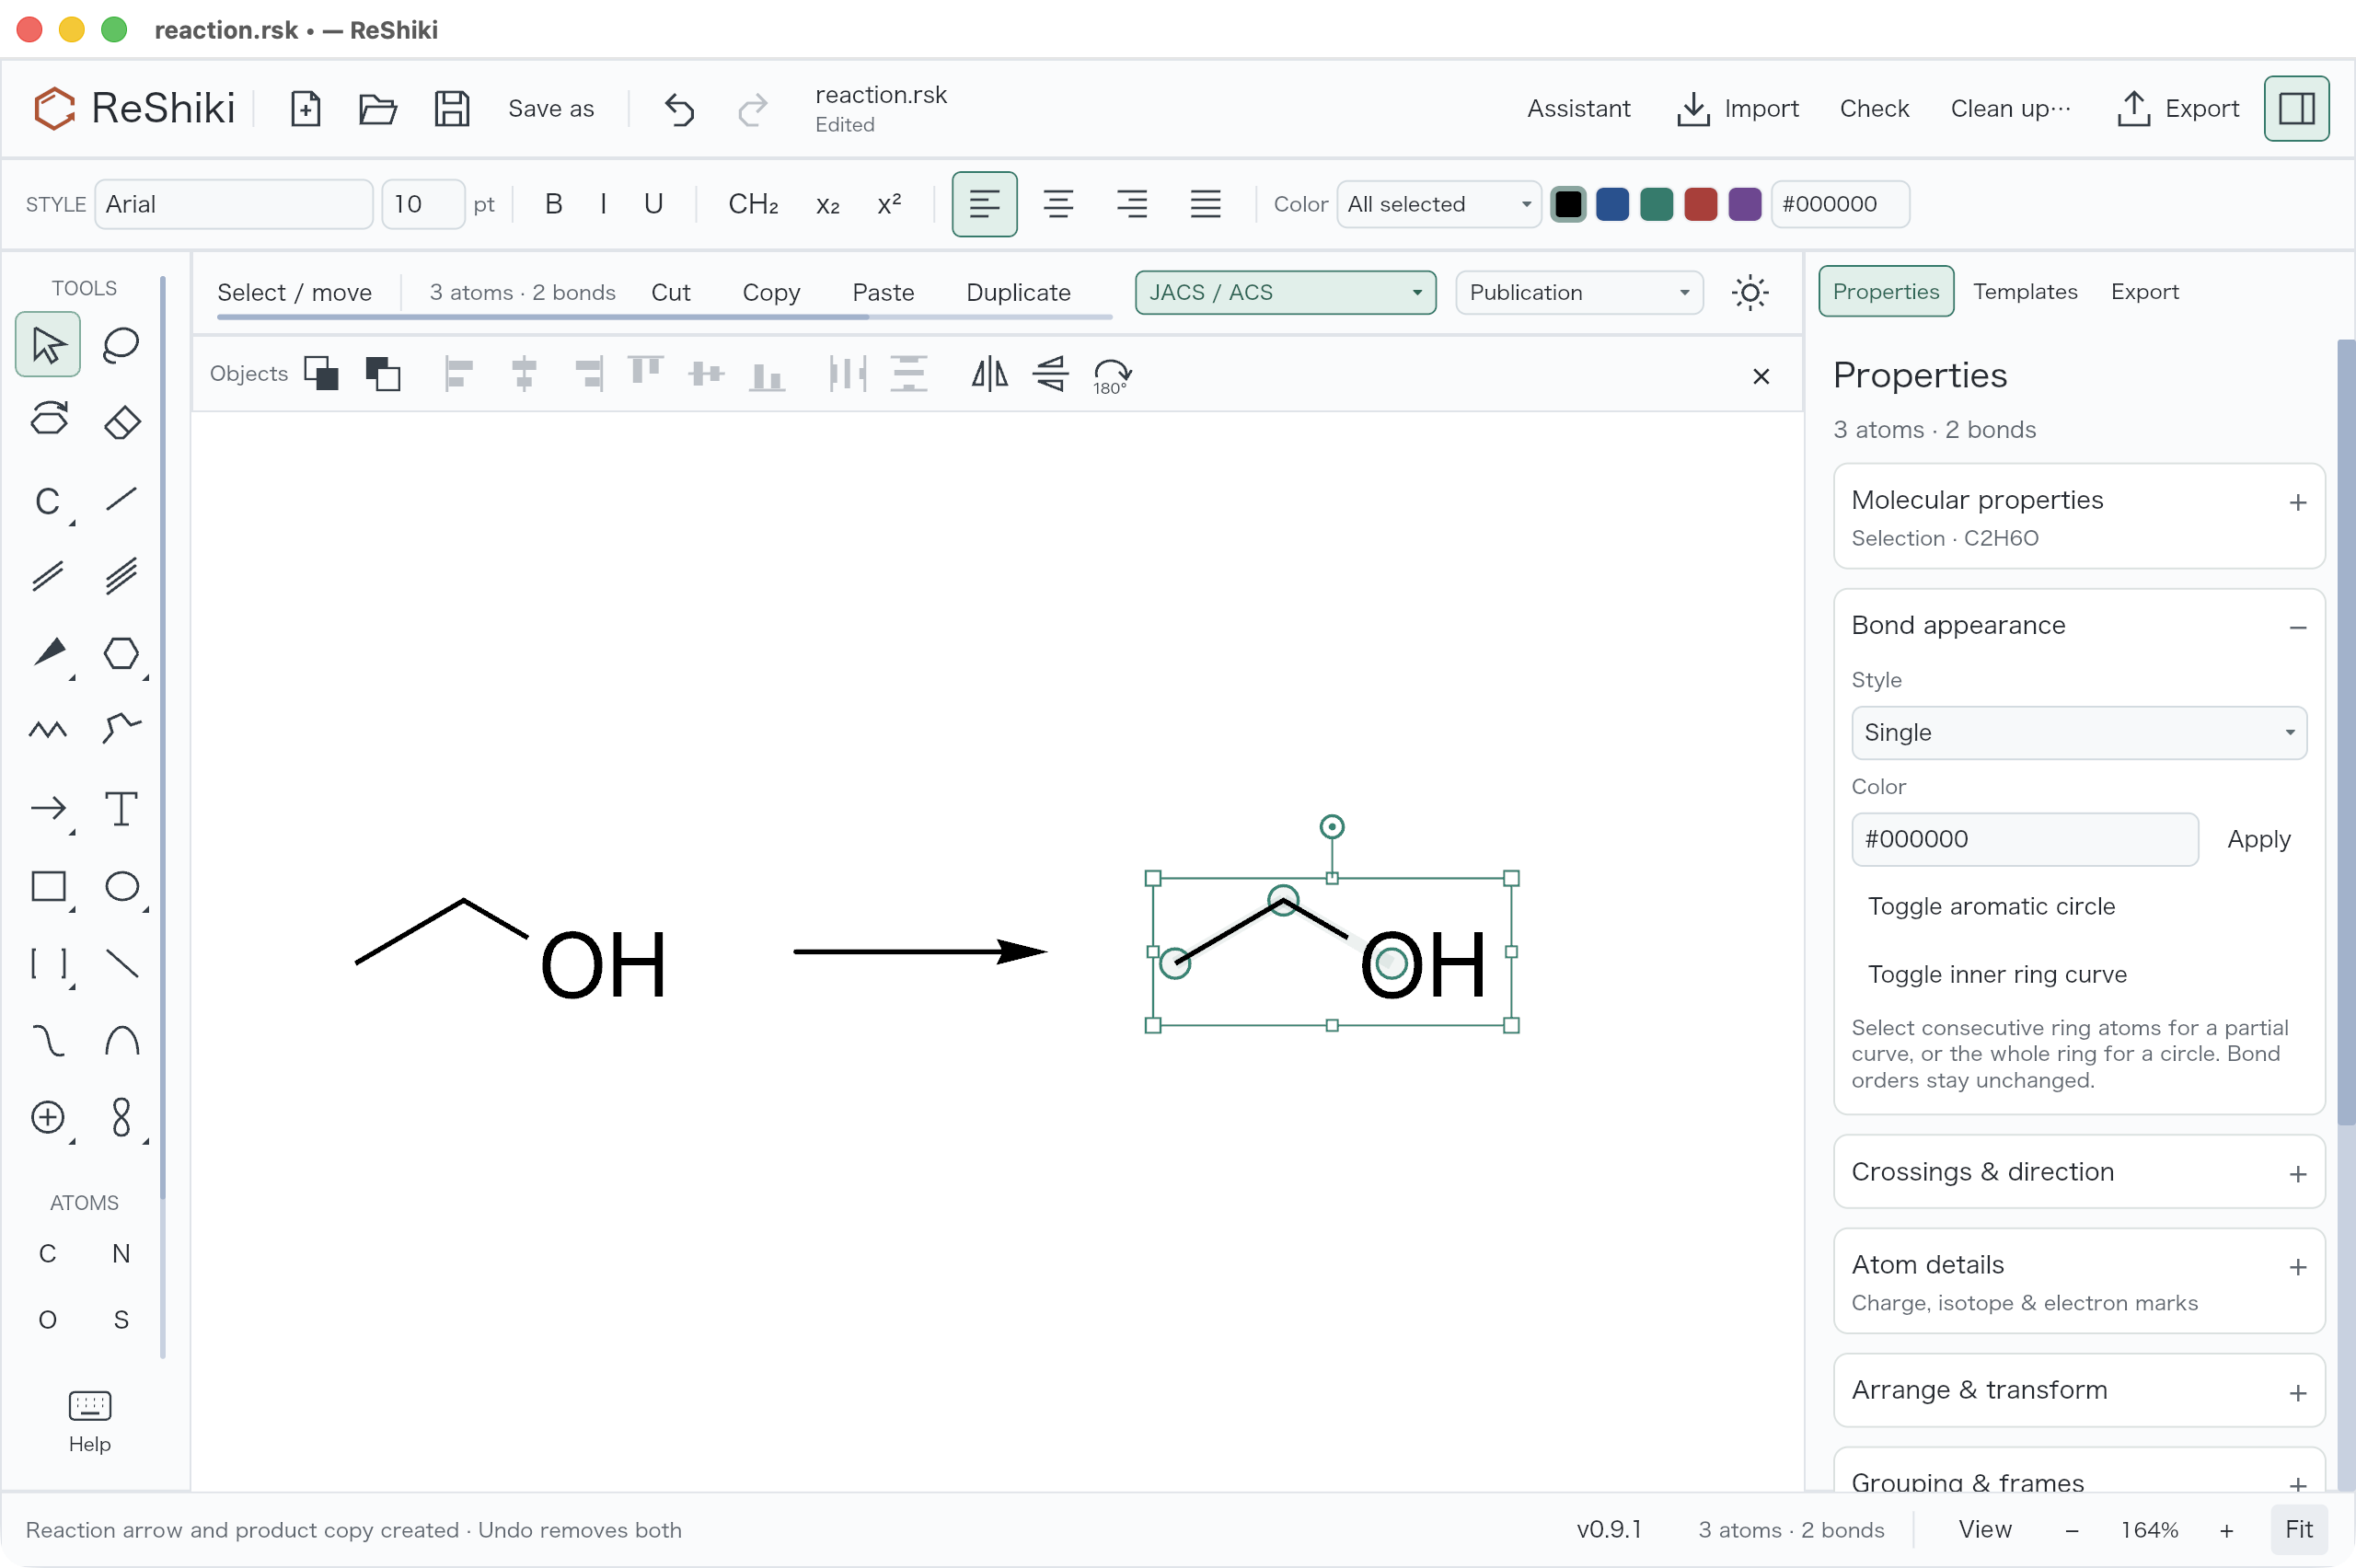The image size is (2356, 1568).
Task: Open the keyboard Help
Action: click(x=89, y=1421)
